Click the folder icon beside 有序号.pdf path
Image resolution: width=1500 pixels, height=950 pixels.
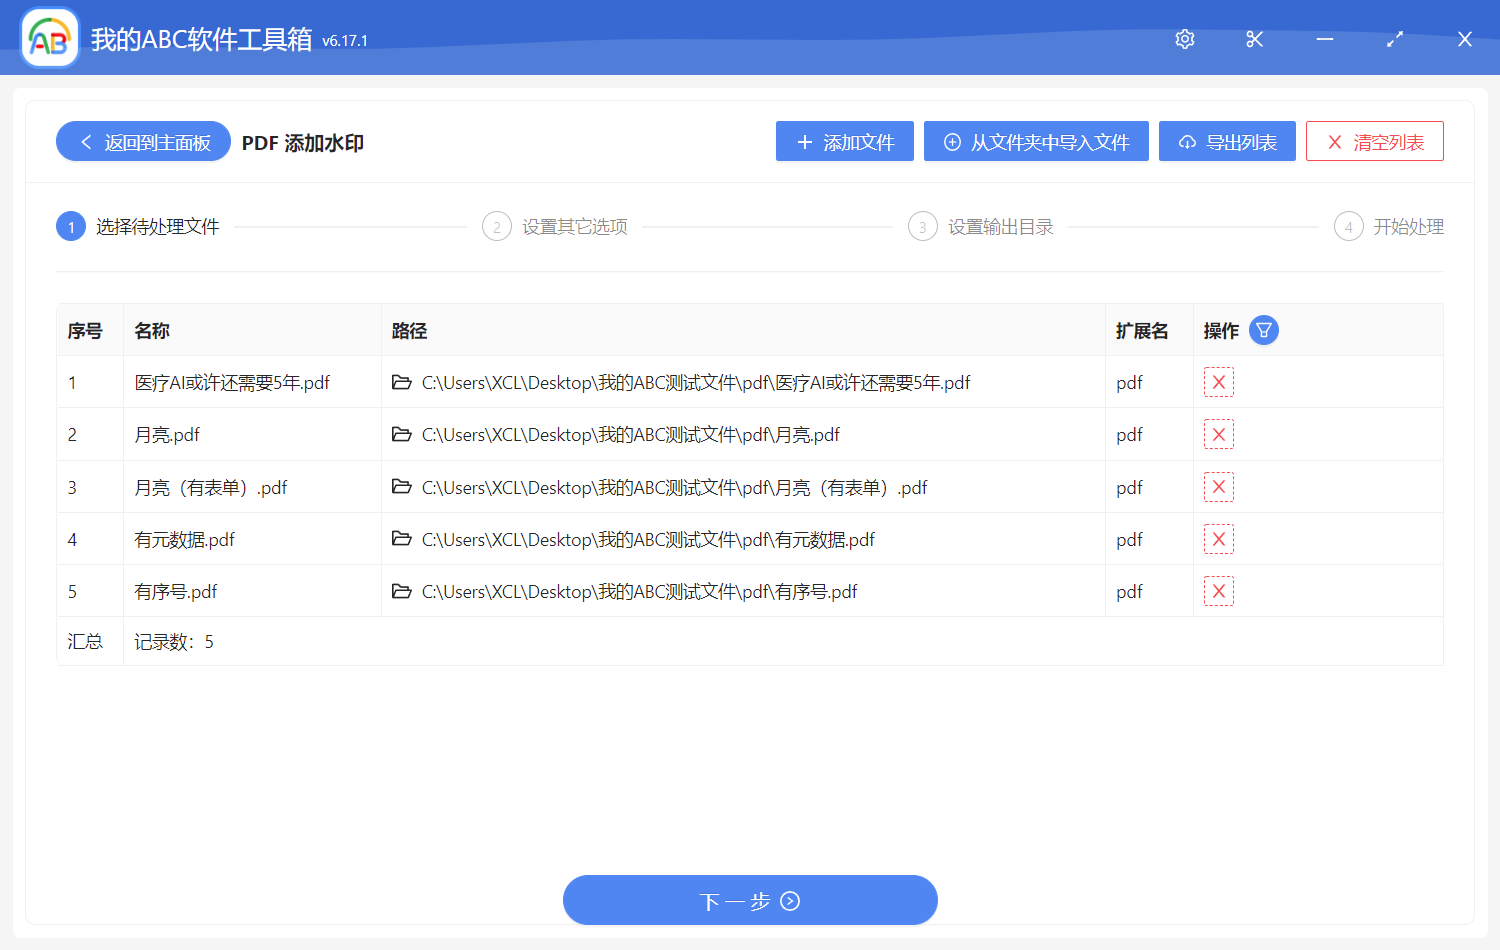(401, 591)
